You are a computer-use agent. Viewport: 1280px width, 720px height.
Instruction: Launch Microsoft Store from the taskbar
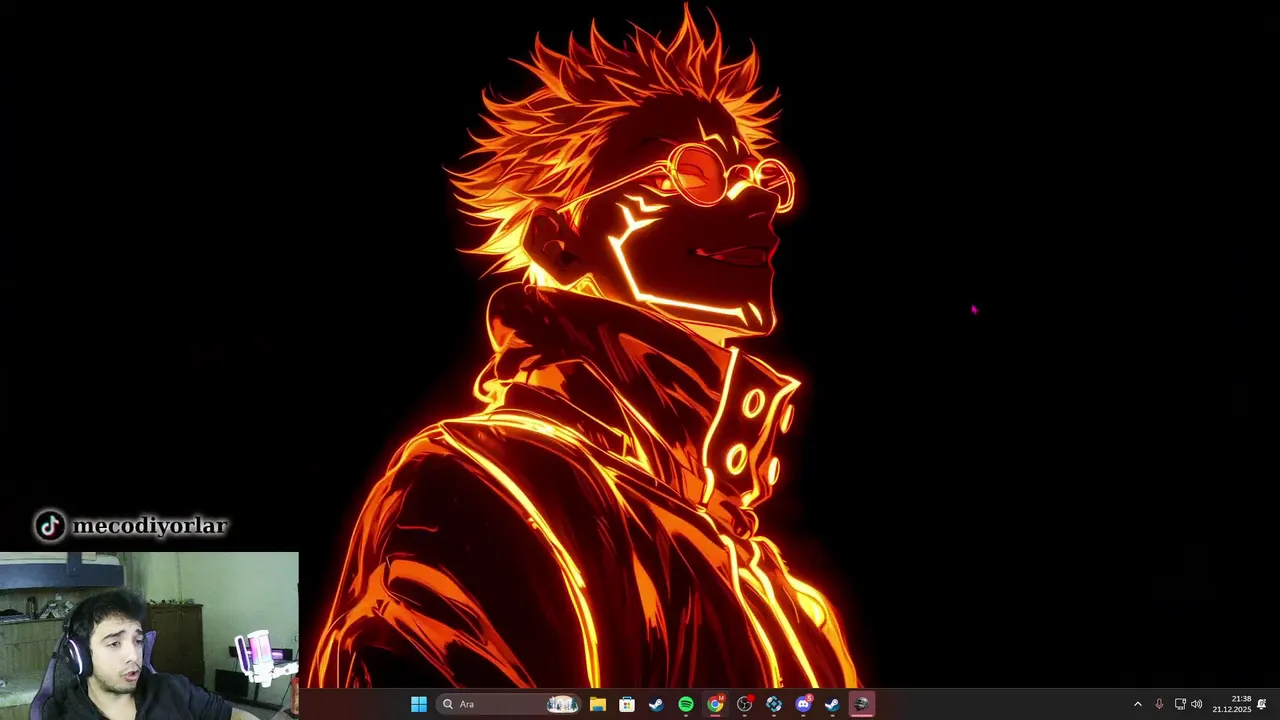(627, 704)
